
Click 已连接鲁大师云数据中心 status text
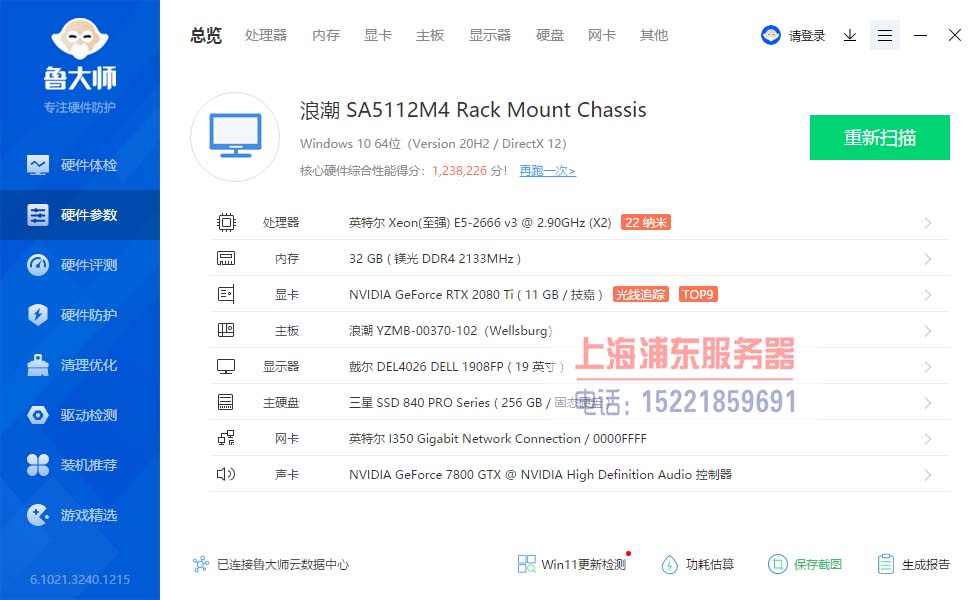(x=282, y=564)
